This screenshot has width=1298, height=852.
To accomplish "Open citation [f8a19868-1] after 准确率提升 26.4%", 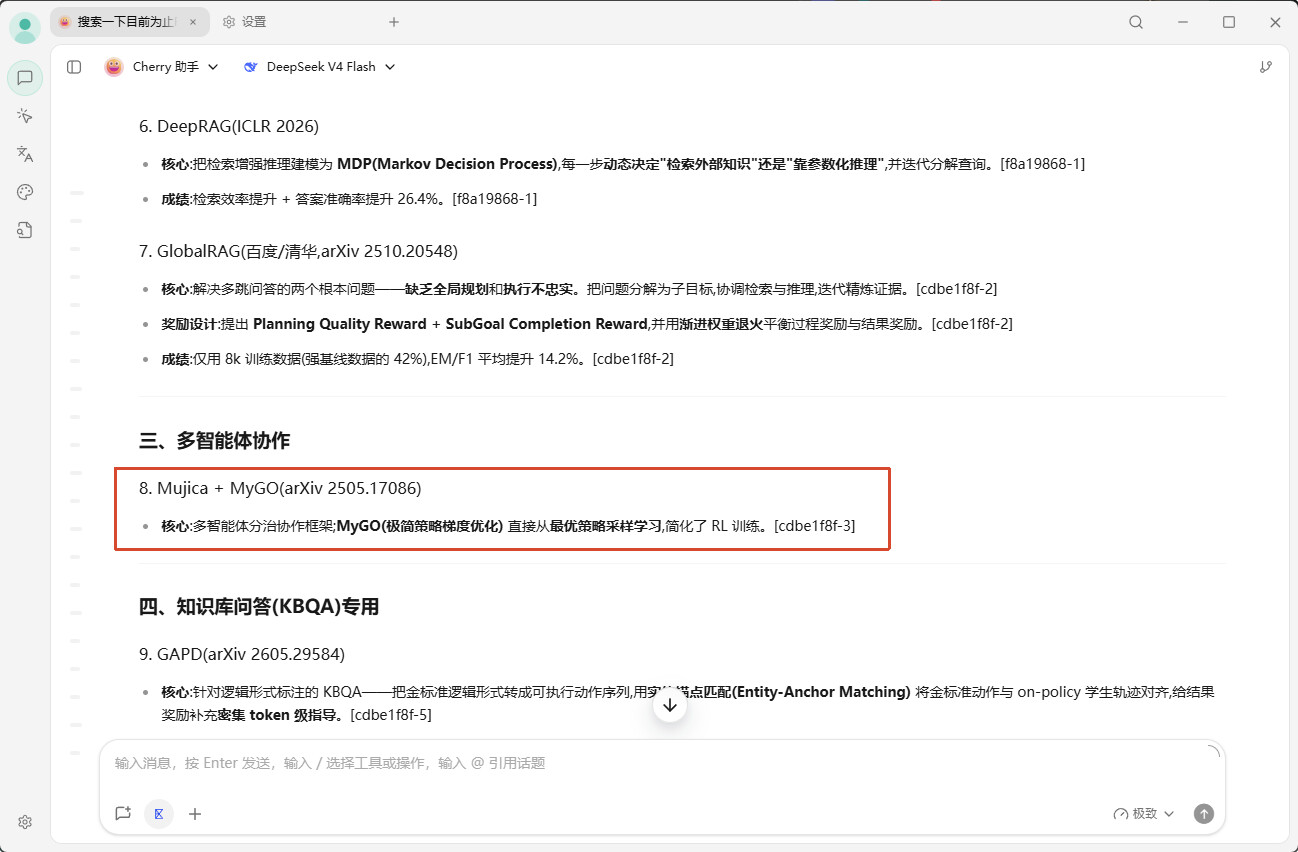I will click(495, 199).
